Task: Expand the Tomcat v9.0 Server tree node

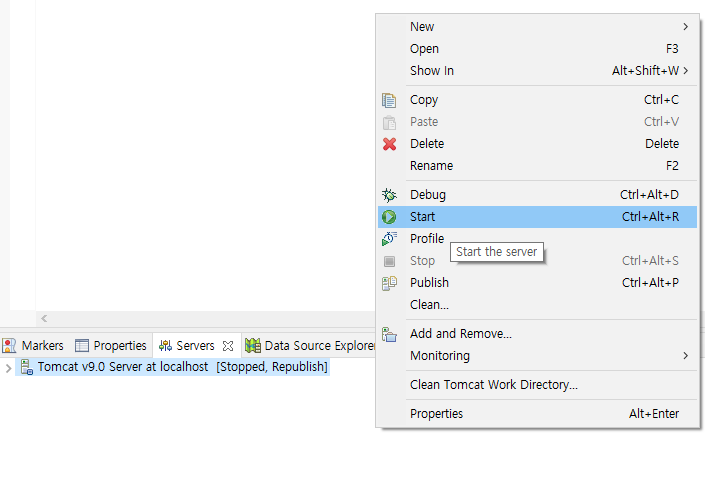Action: 8,368
